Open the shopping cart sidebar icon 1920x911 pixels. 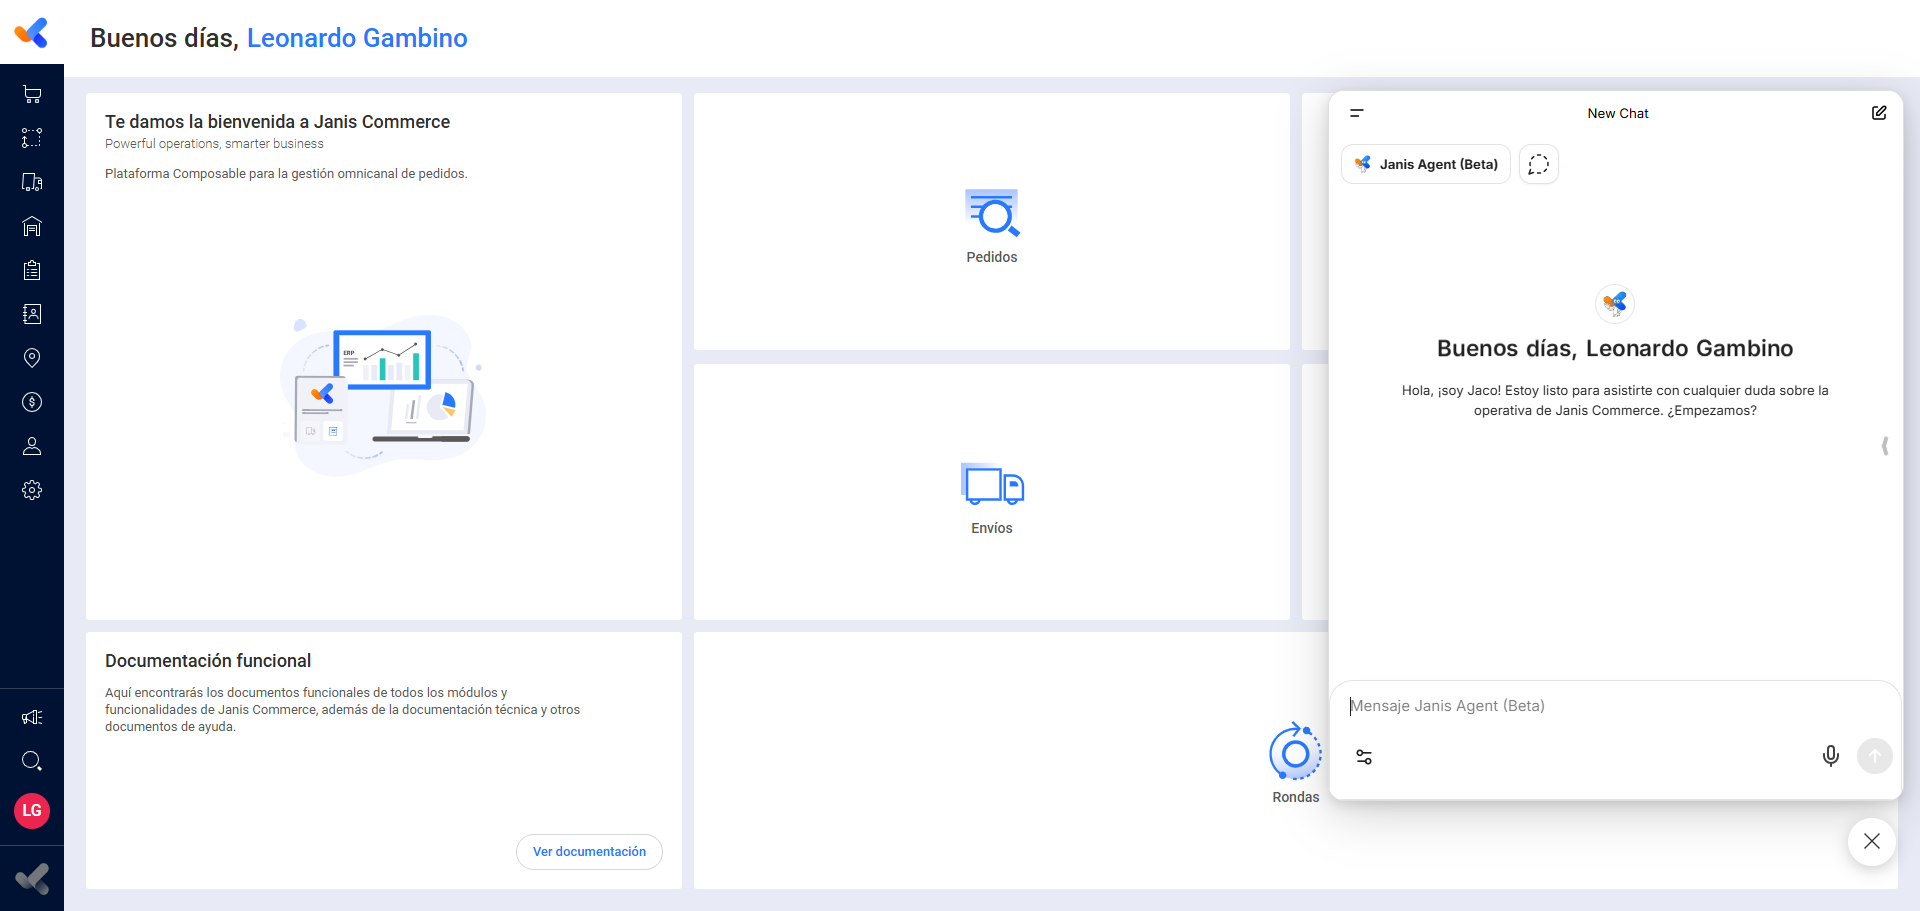click(32, 94)
